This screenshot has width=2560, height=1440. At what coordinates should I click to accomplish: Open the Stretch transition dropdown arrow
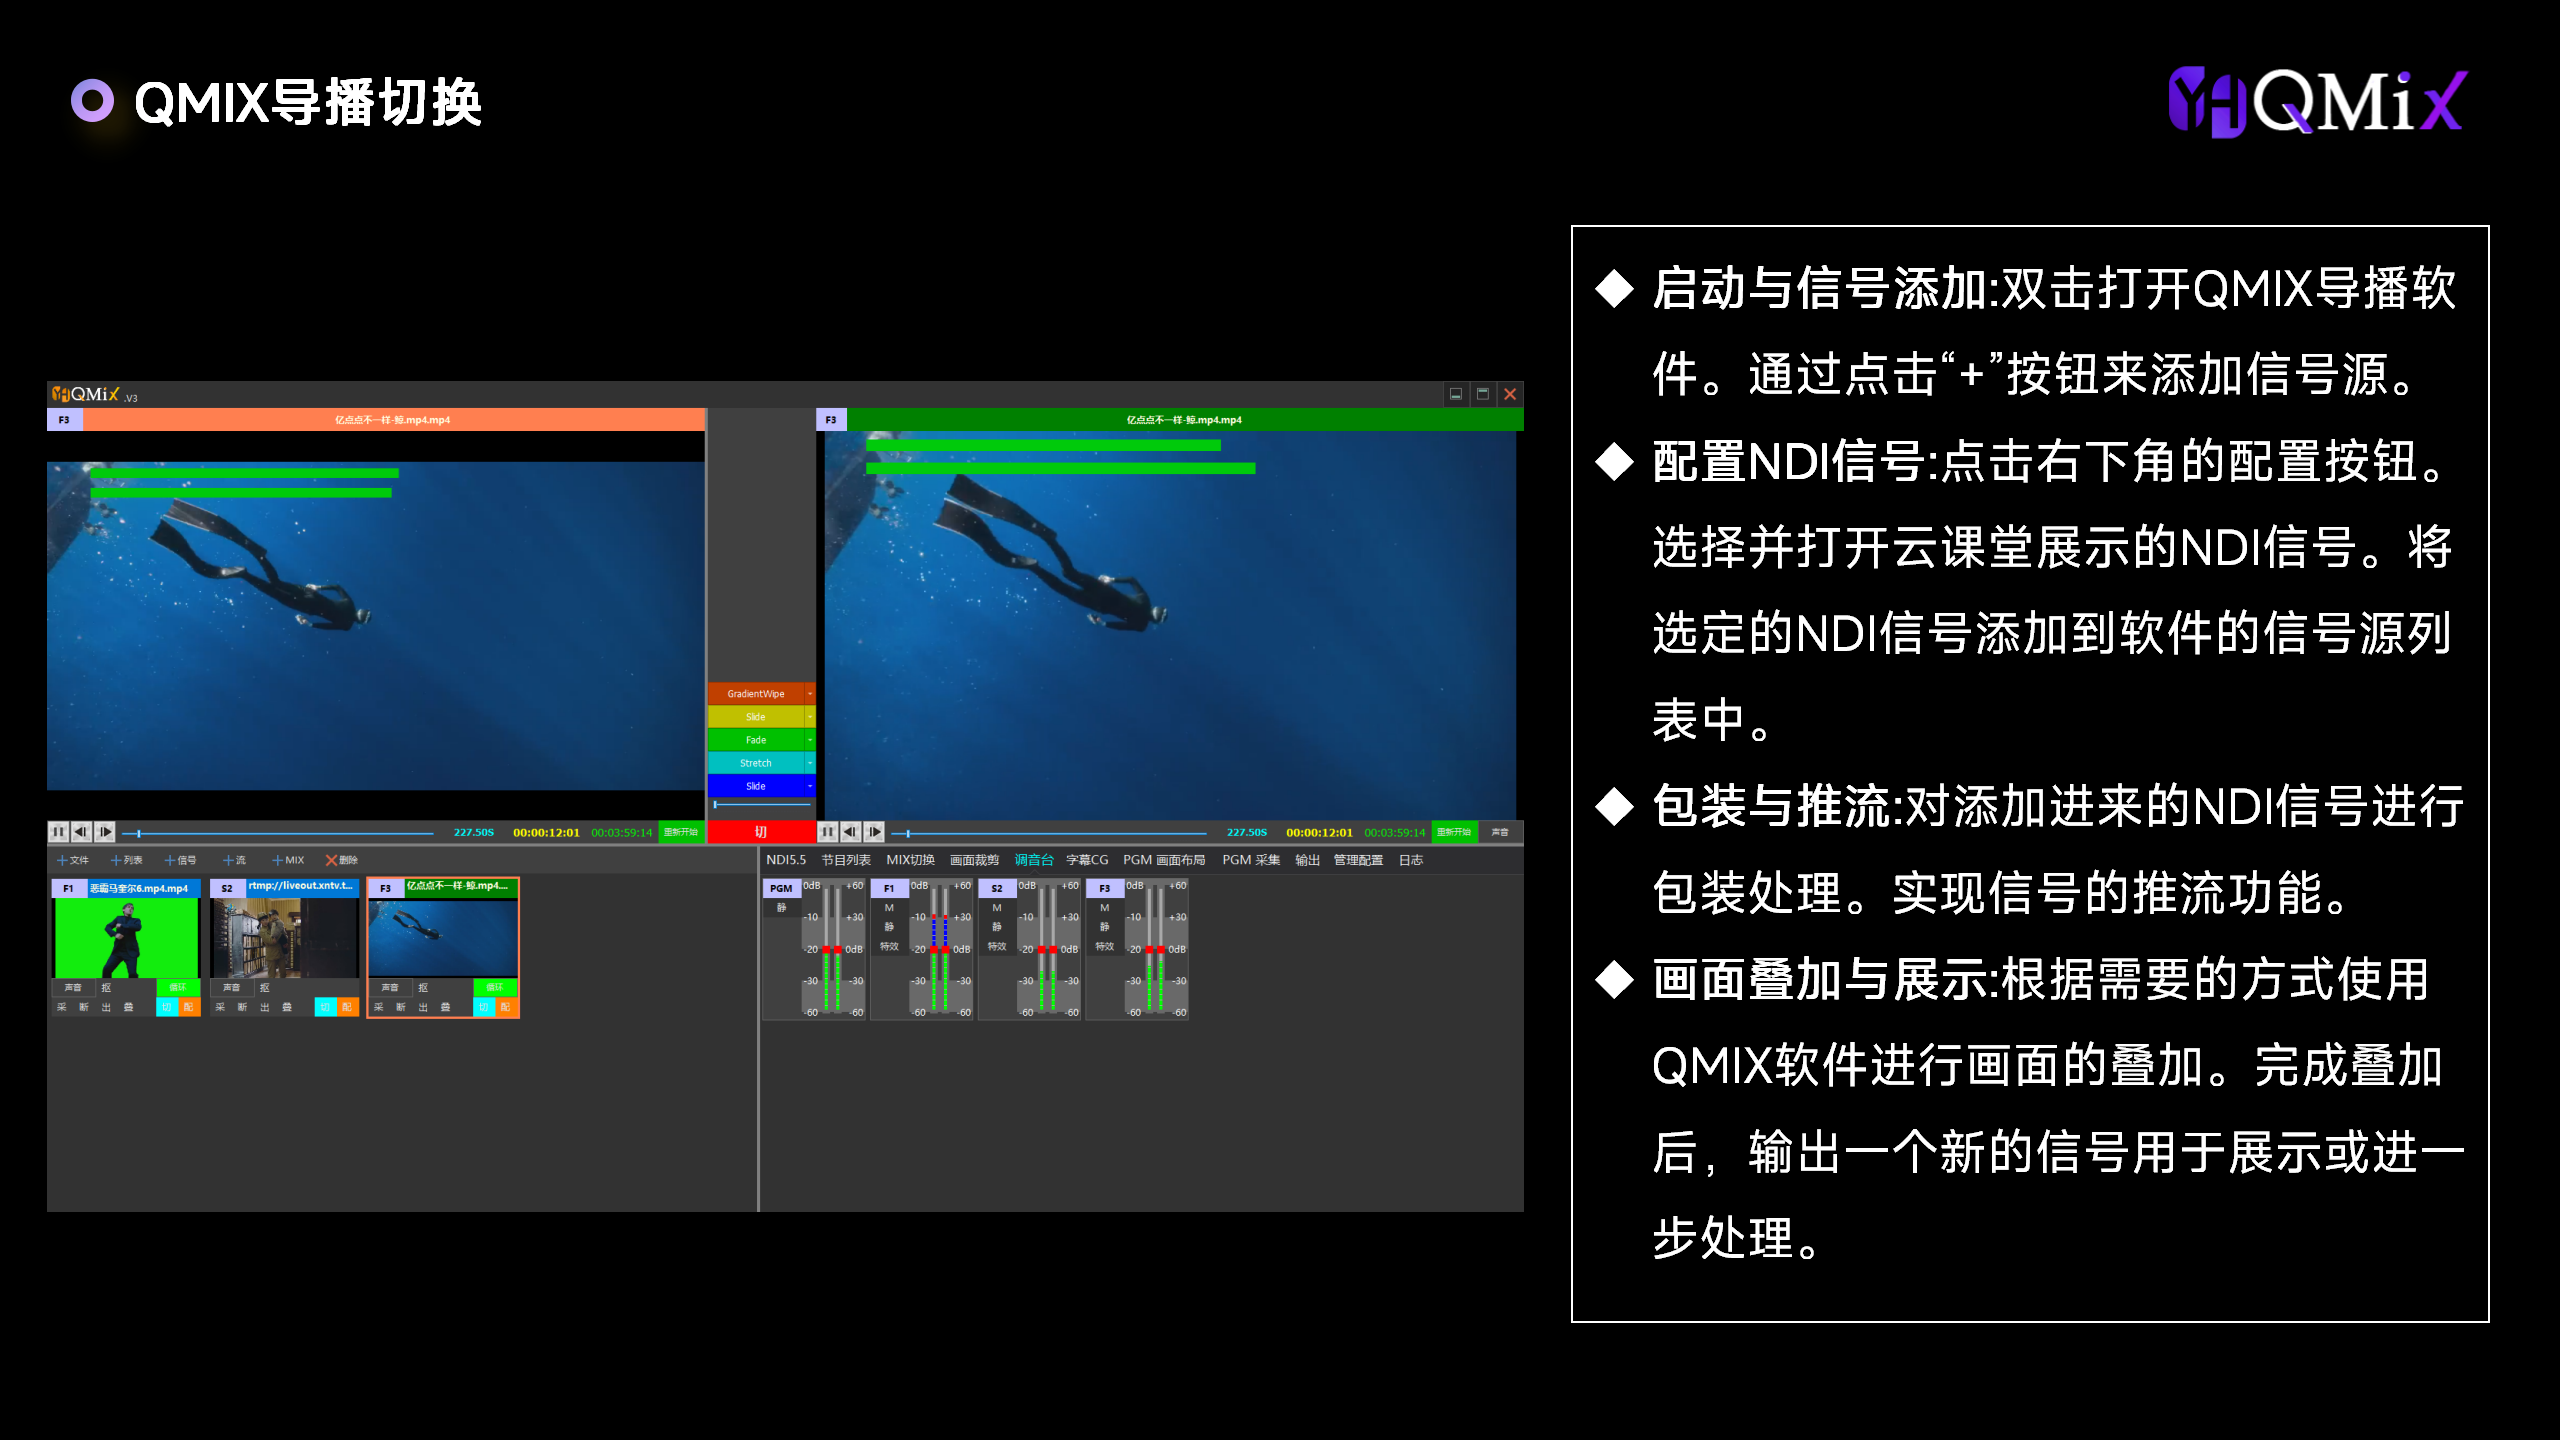coord(810,763)
